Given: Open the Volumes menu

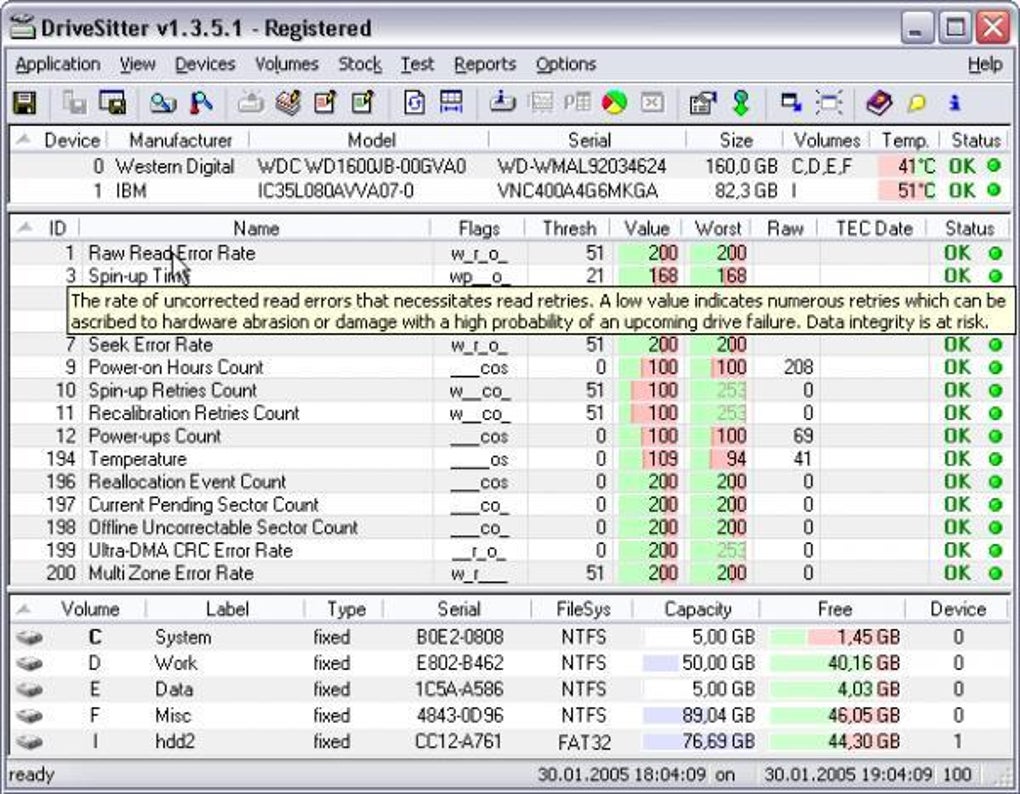Looking at the screenshot, I should coord(286,64).
